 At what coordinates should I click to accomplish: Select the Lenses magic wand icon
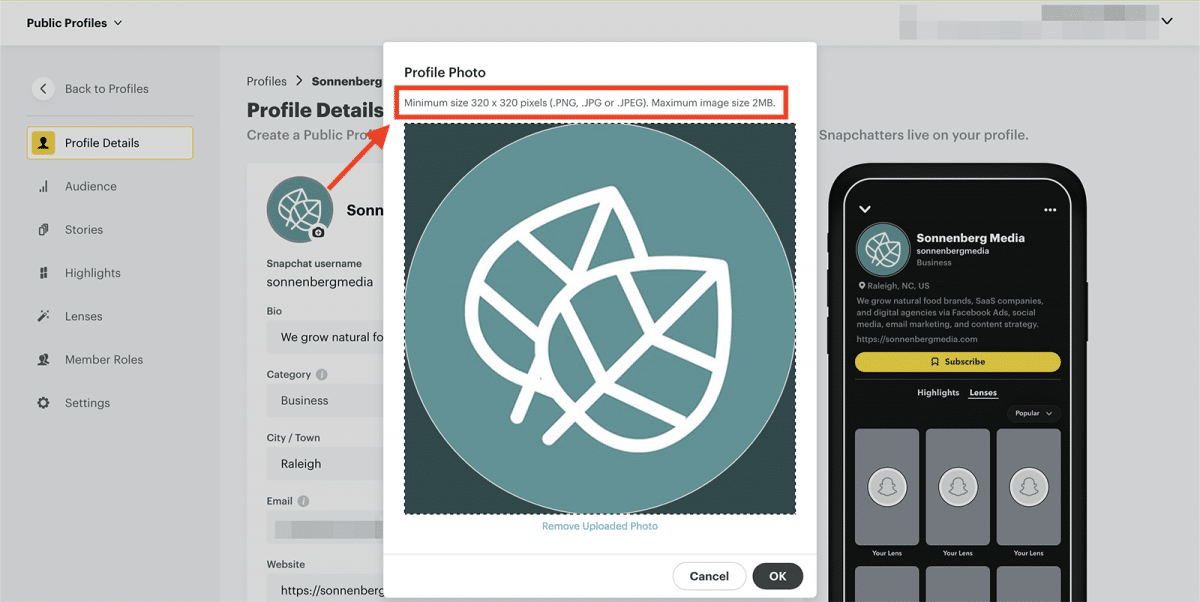(43, 316)
